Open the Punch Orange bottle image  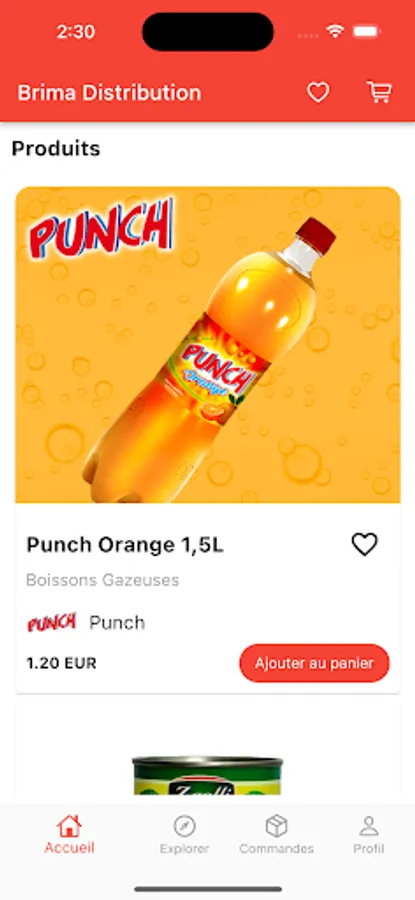click(208, 345)
